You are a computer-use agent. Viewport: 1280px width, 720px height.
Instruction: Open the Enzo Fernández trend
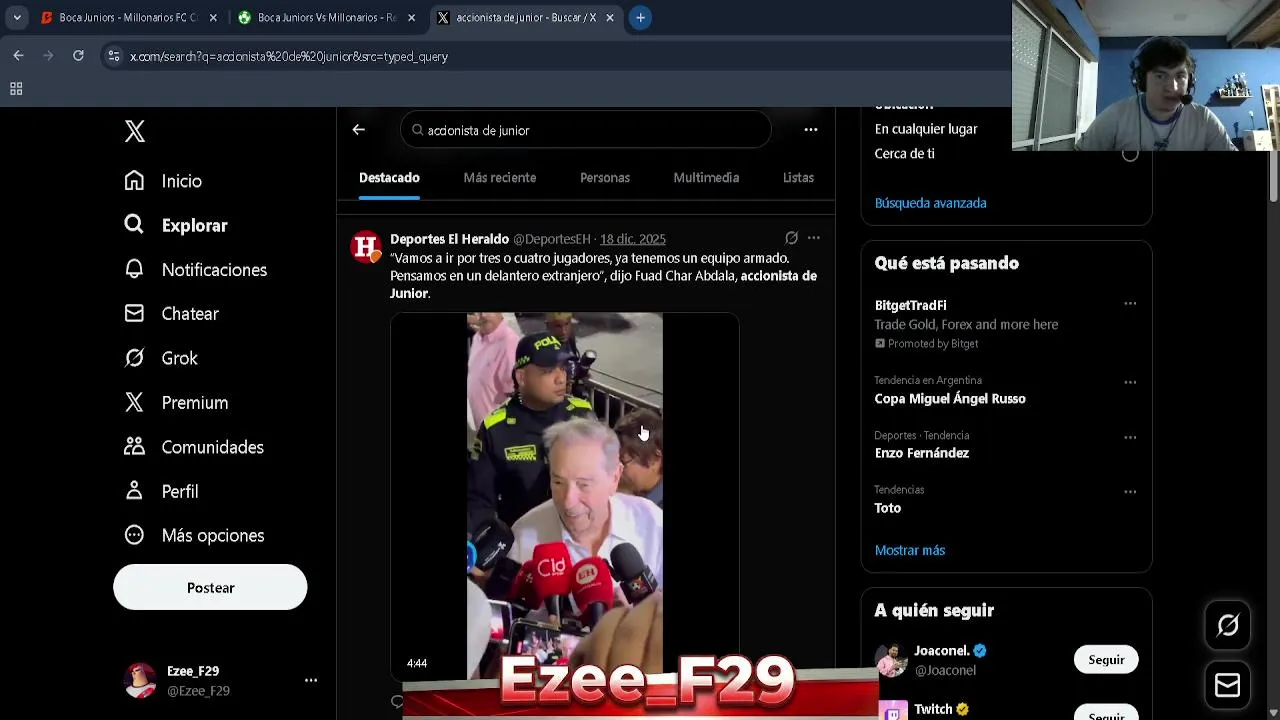coord(921,453)
